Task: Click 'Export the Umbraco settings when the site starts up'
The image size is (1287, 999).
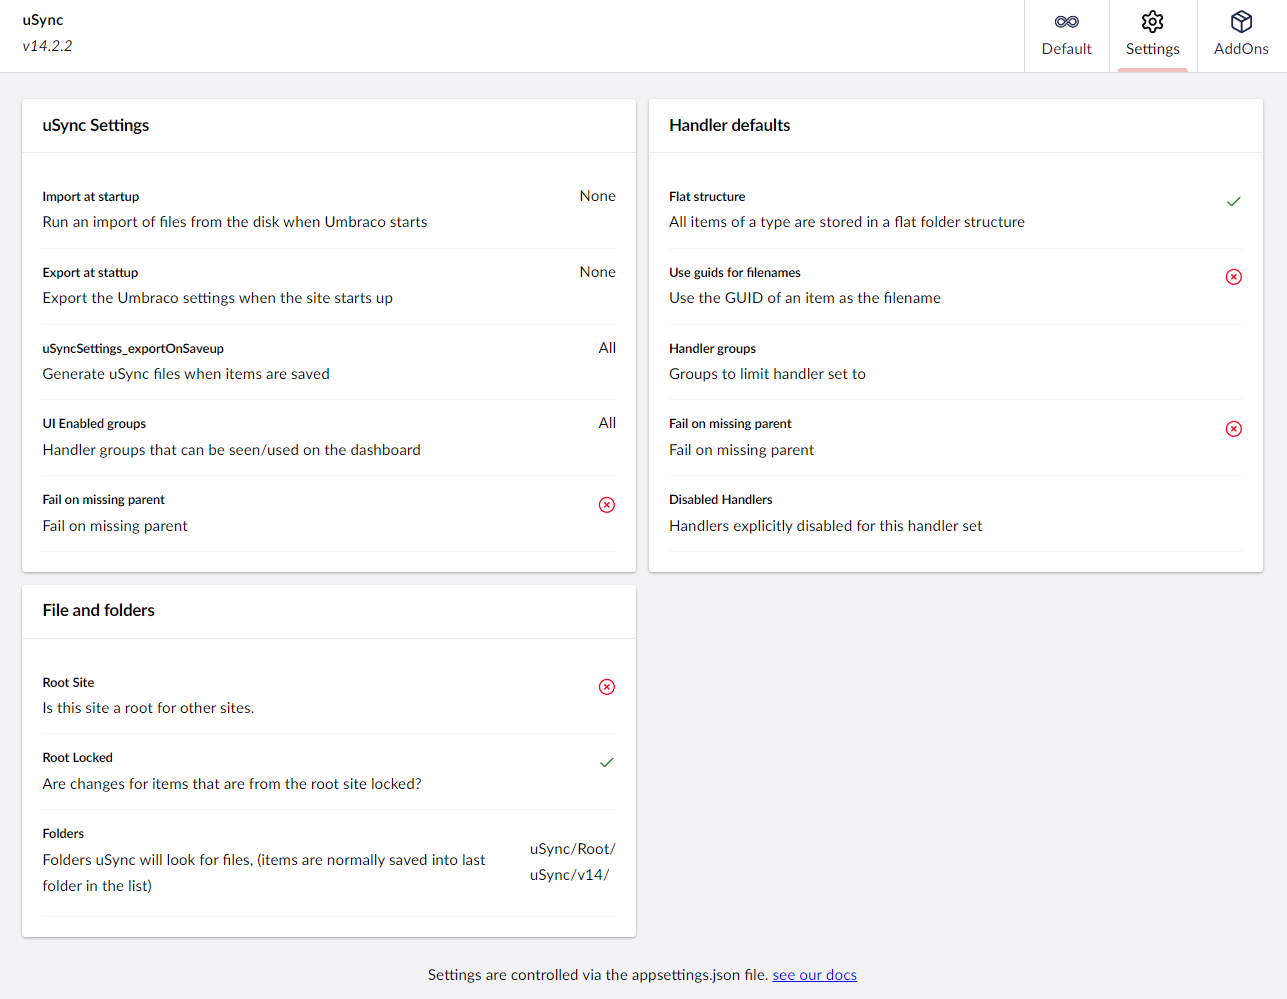Action: pos(217,298)
